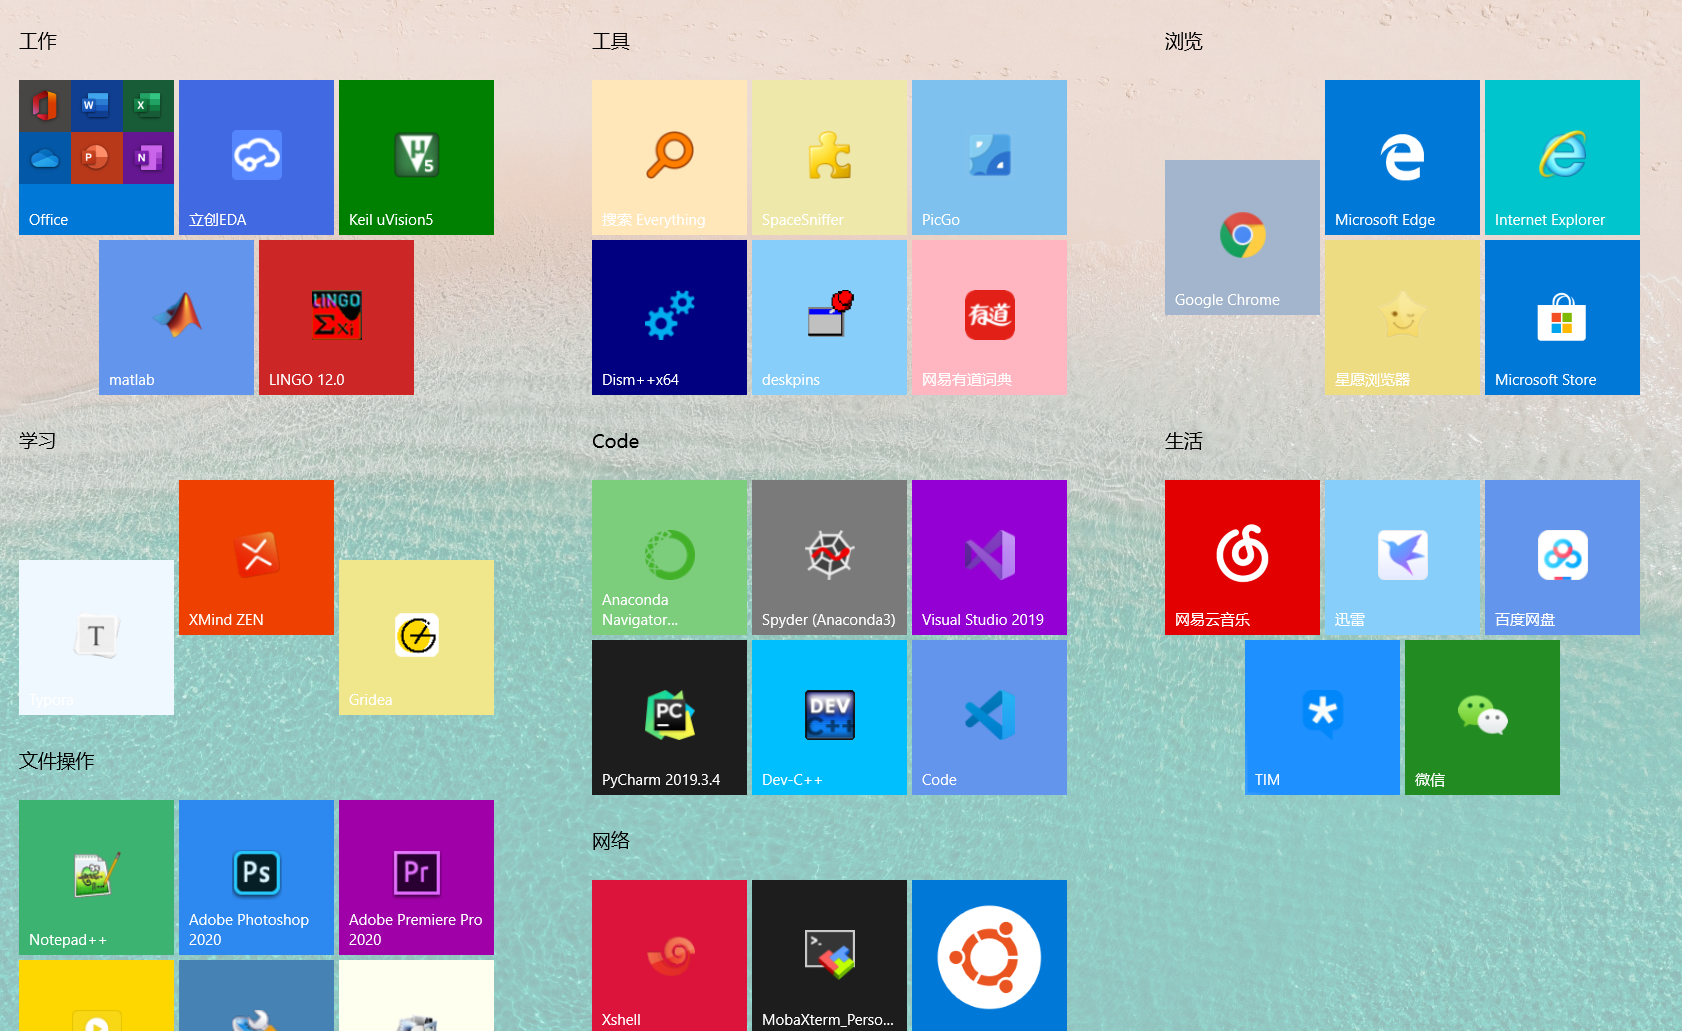Launch 网易有道词典 tile
This screenshot has width=1682, height=1031.
pos(989,317)
